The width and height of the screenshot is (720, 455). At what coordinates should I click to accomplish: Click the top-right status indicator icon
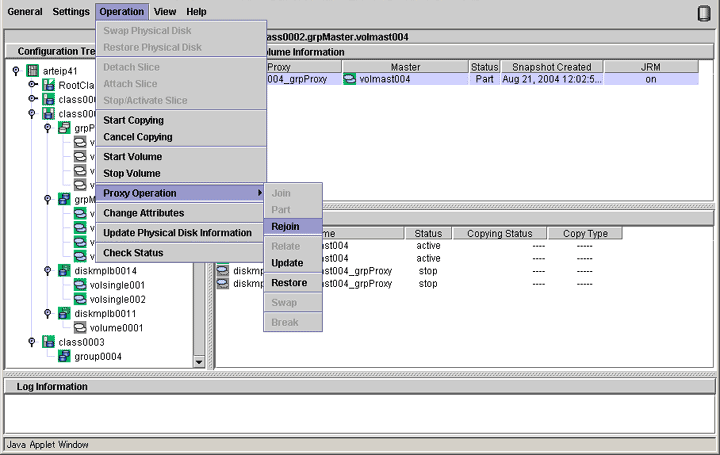703,13
